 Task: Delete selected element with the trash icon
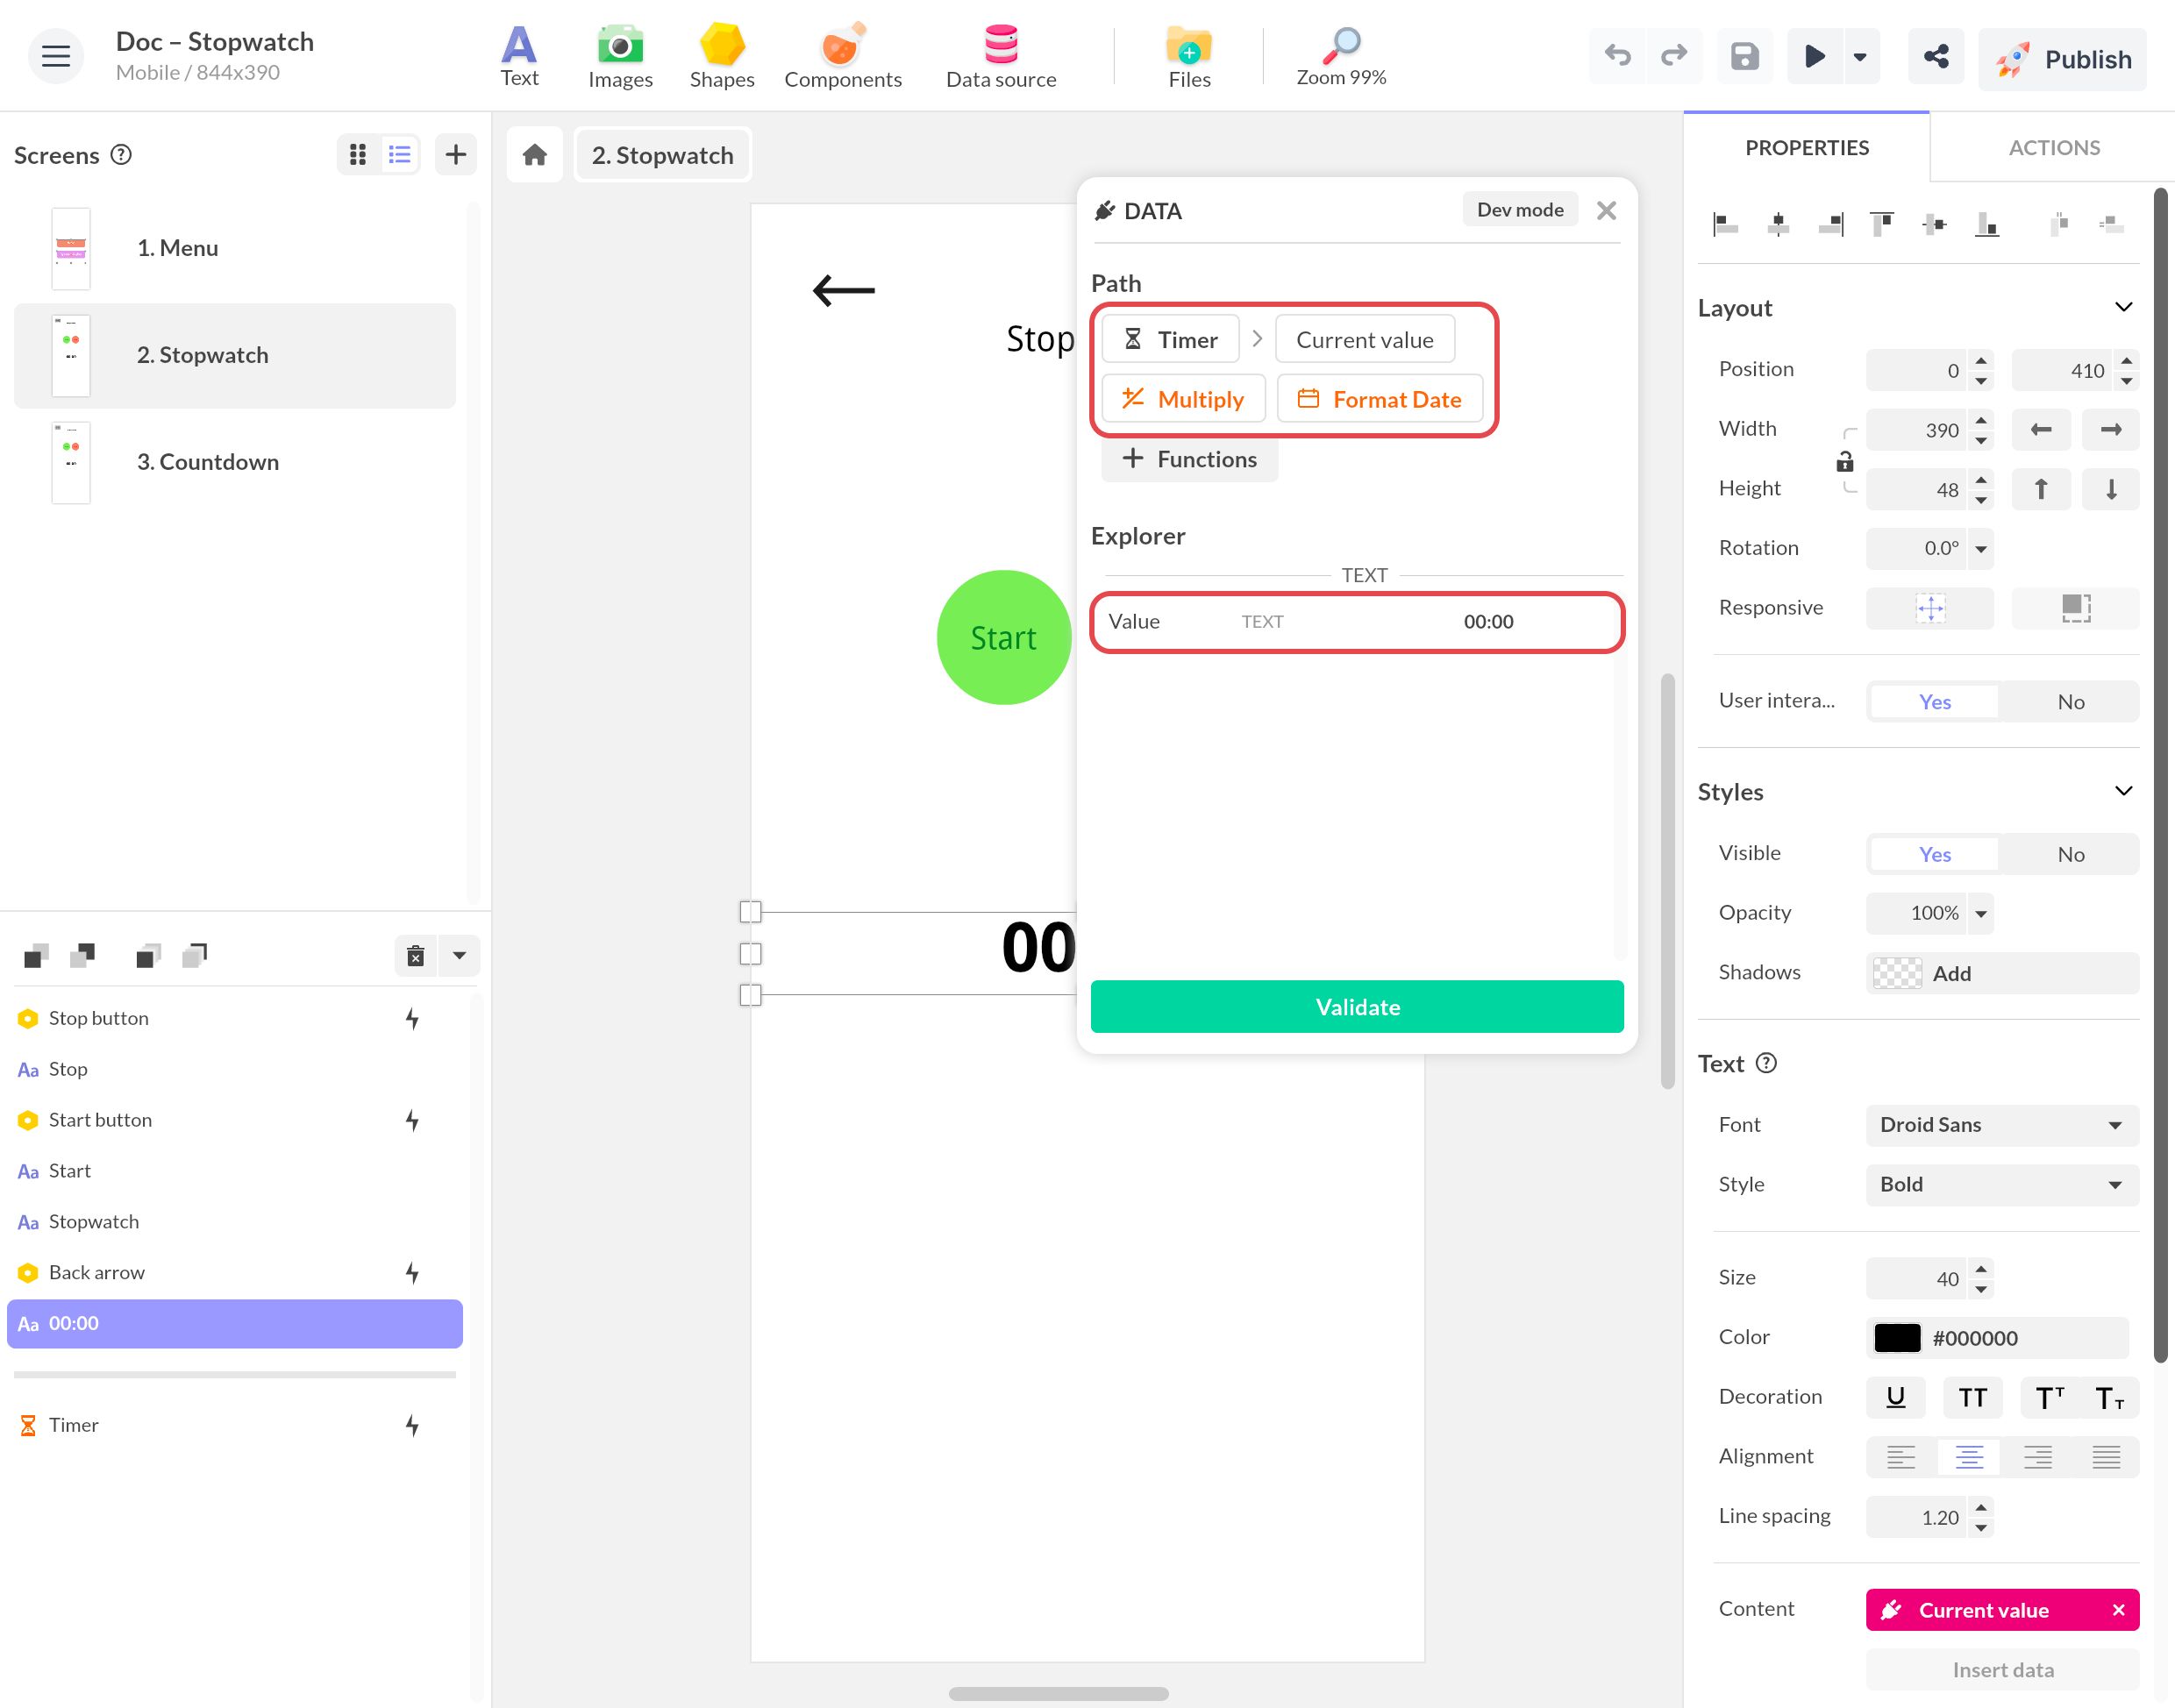tap(415, 956)
